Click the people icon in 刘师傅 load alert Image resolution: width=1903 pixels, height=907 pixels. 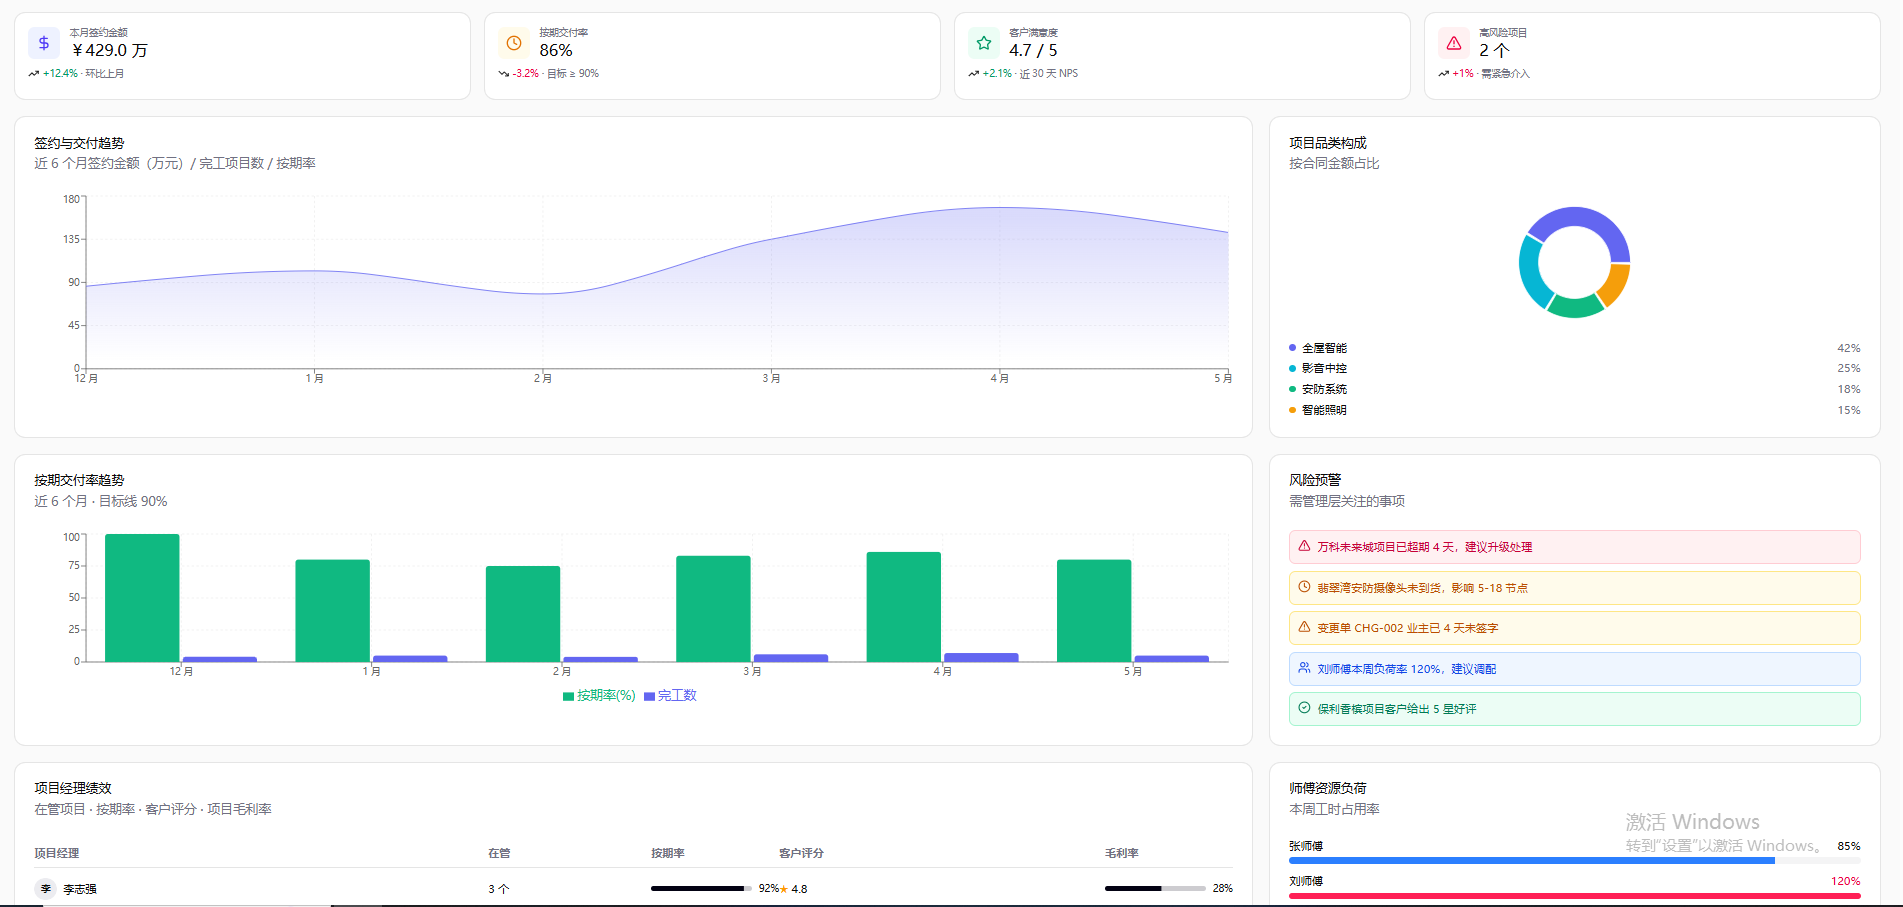(x=1304, y=668)
